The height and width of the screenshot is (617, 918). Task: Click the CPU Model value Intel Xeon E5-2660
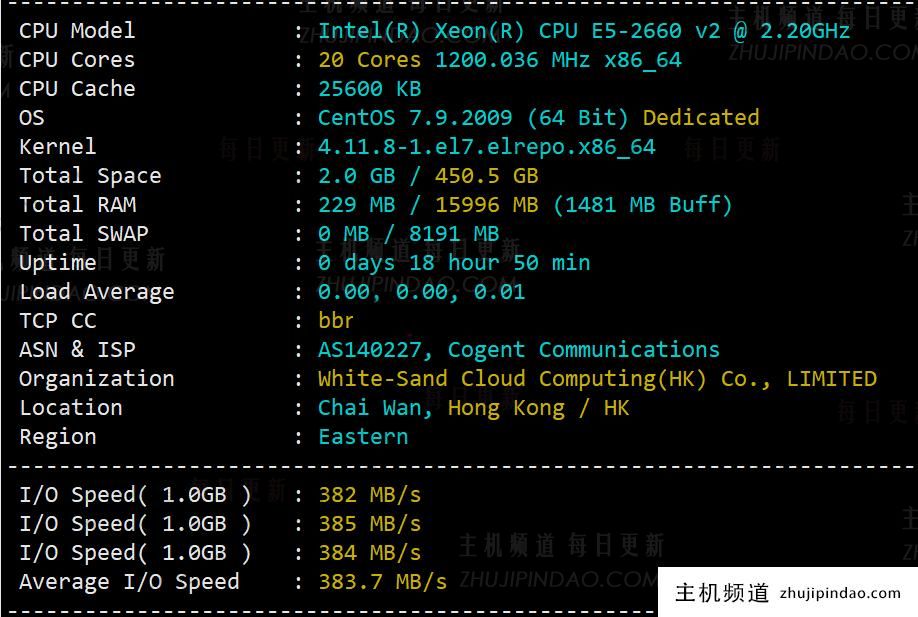coord(583,31)
